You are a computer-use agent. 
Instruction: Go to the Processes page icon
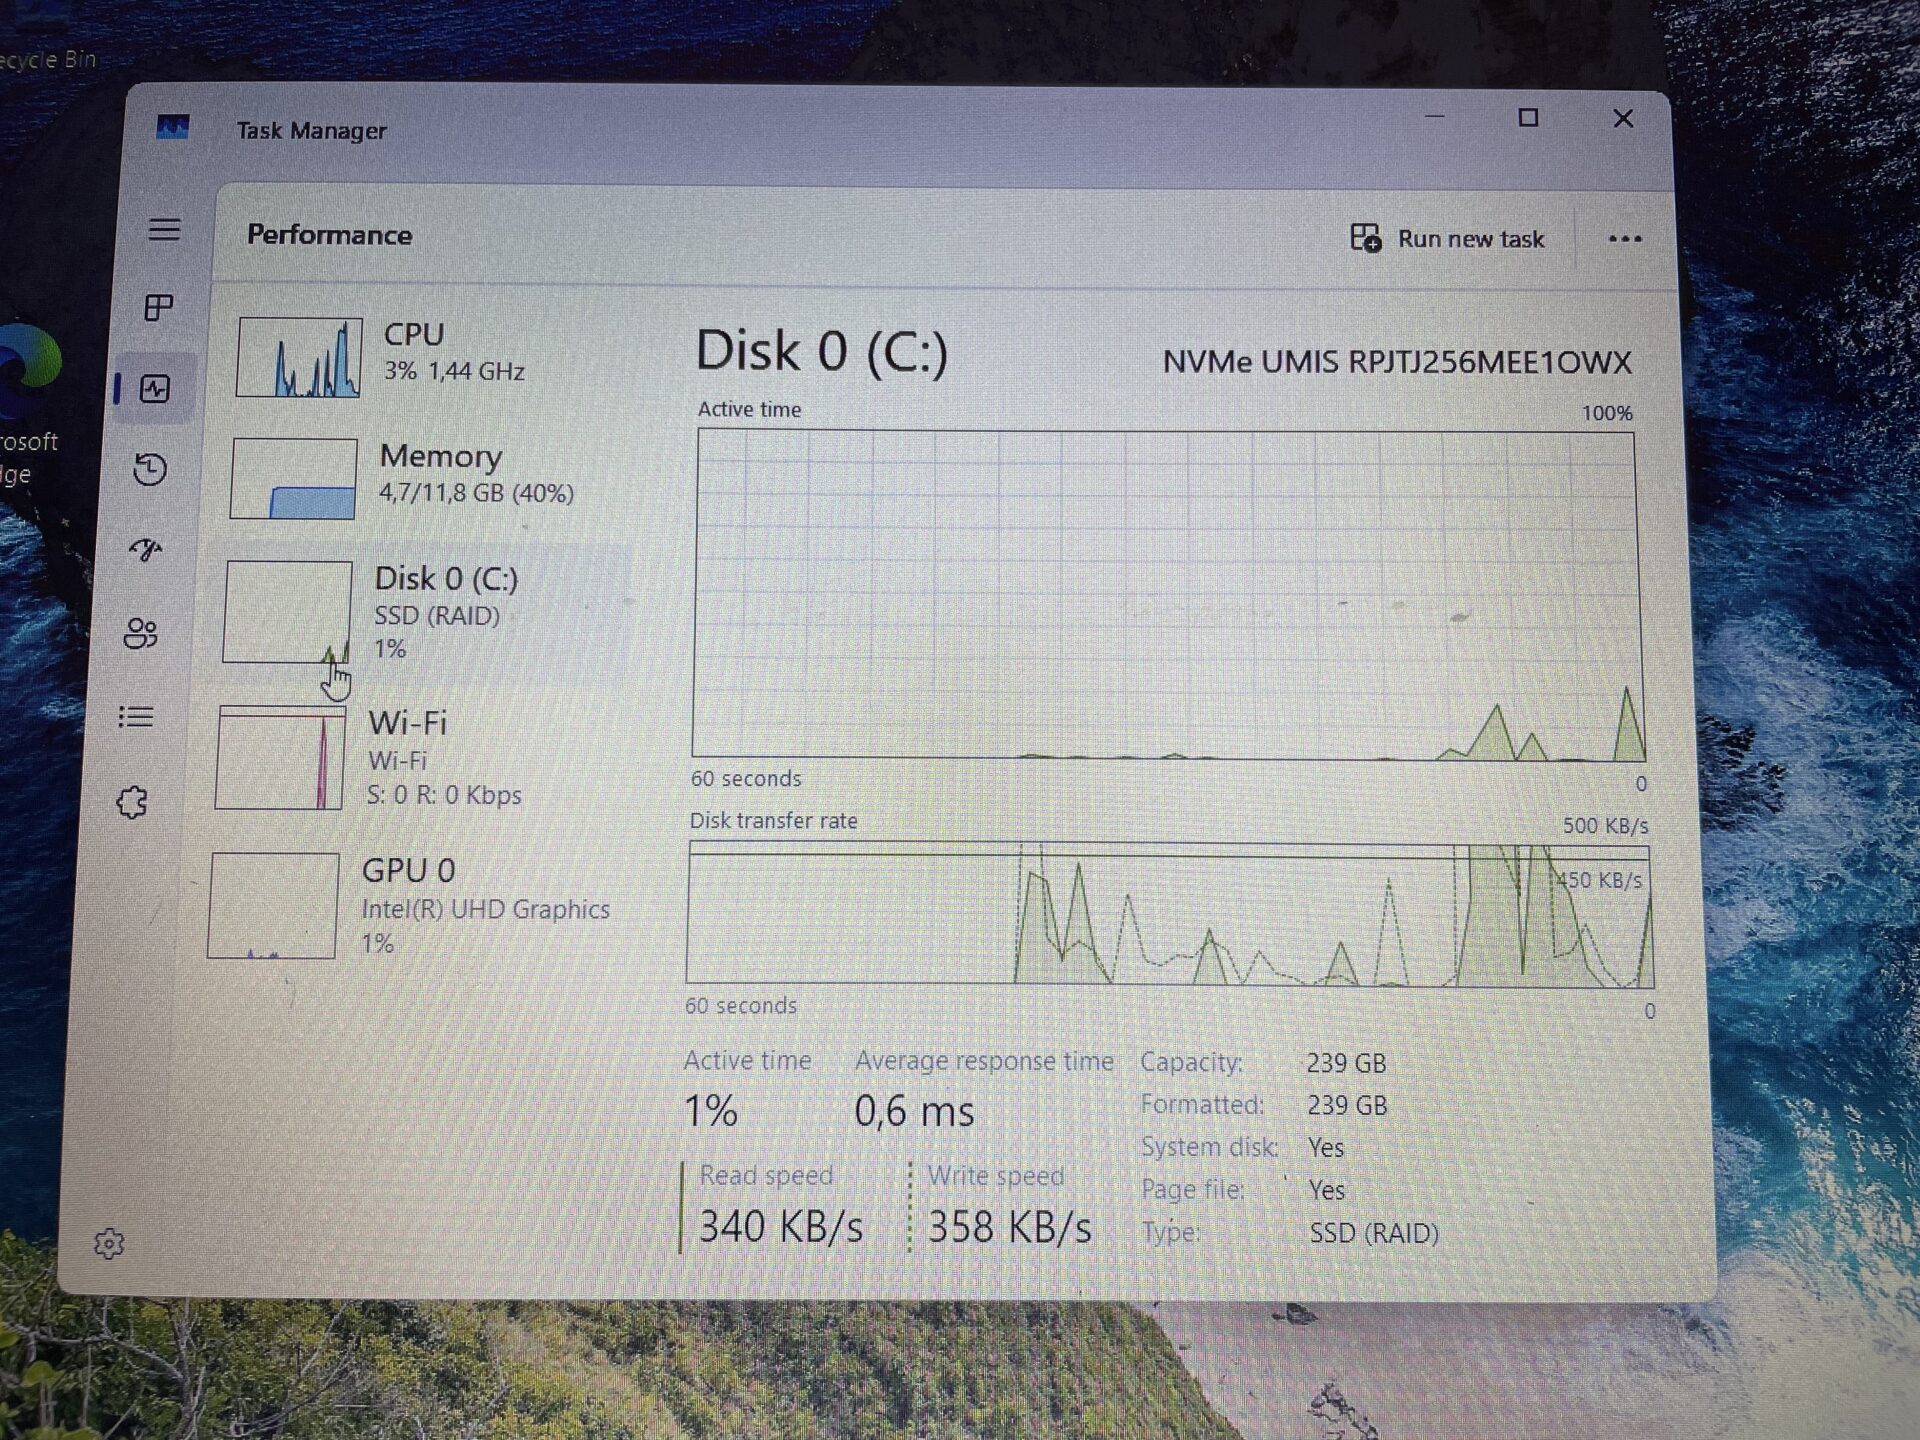(x=159, y=307)
